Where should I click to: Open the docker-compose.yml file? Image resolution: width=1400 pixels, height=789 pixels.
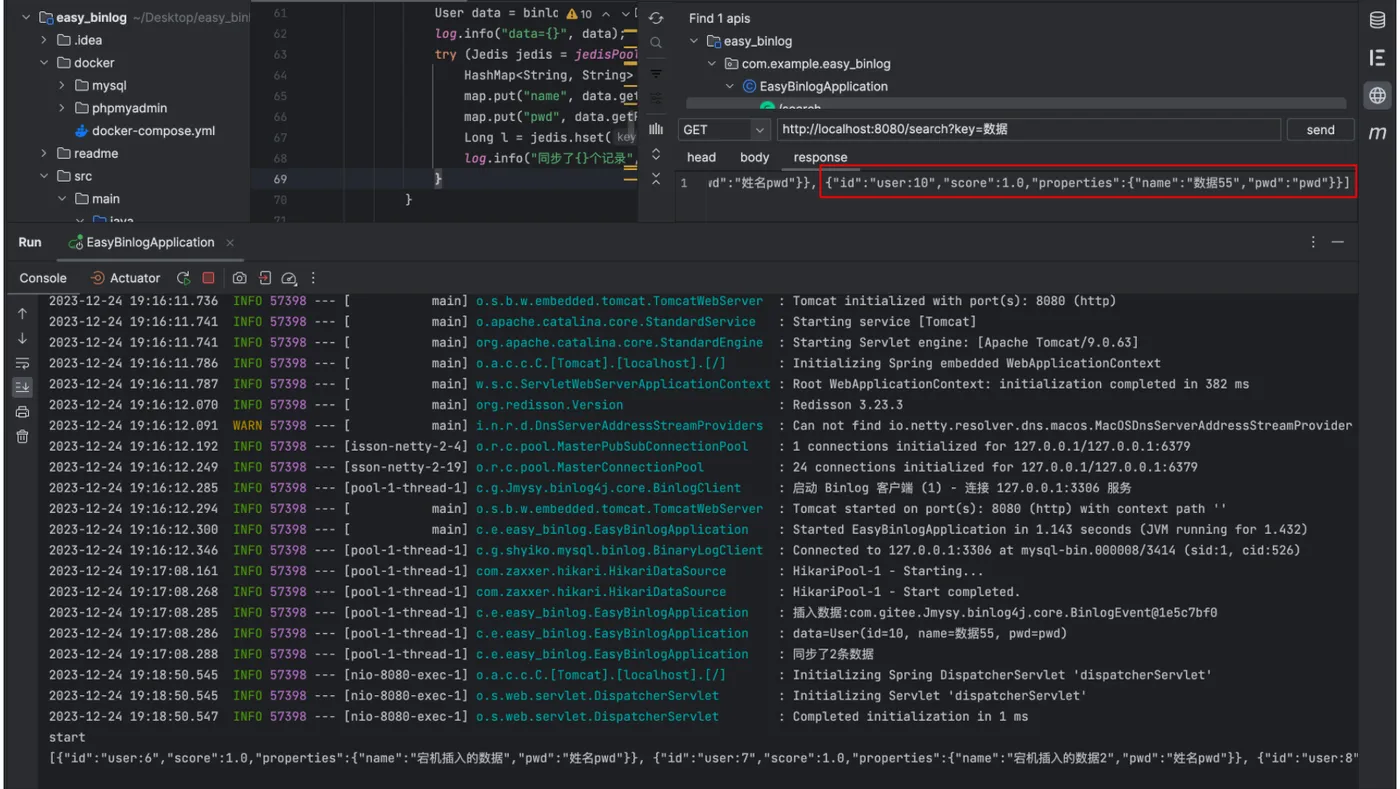point(145,131)
